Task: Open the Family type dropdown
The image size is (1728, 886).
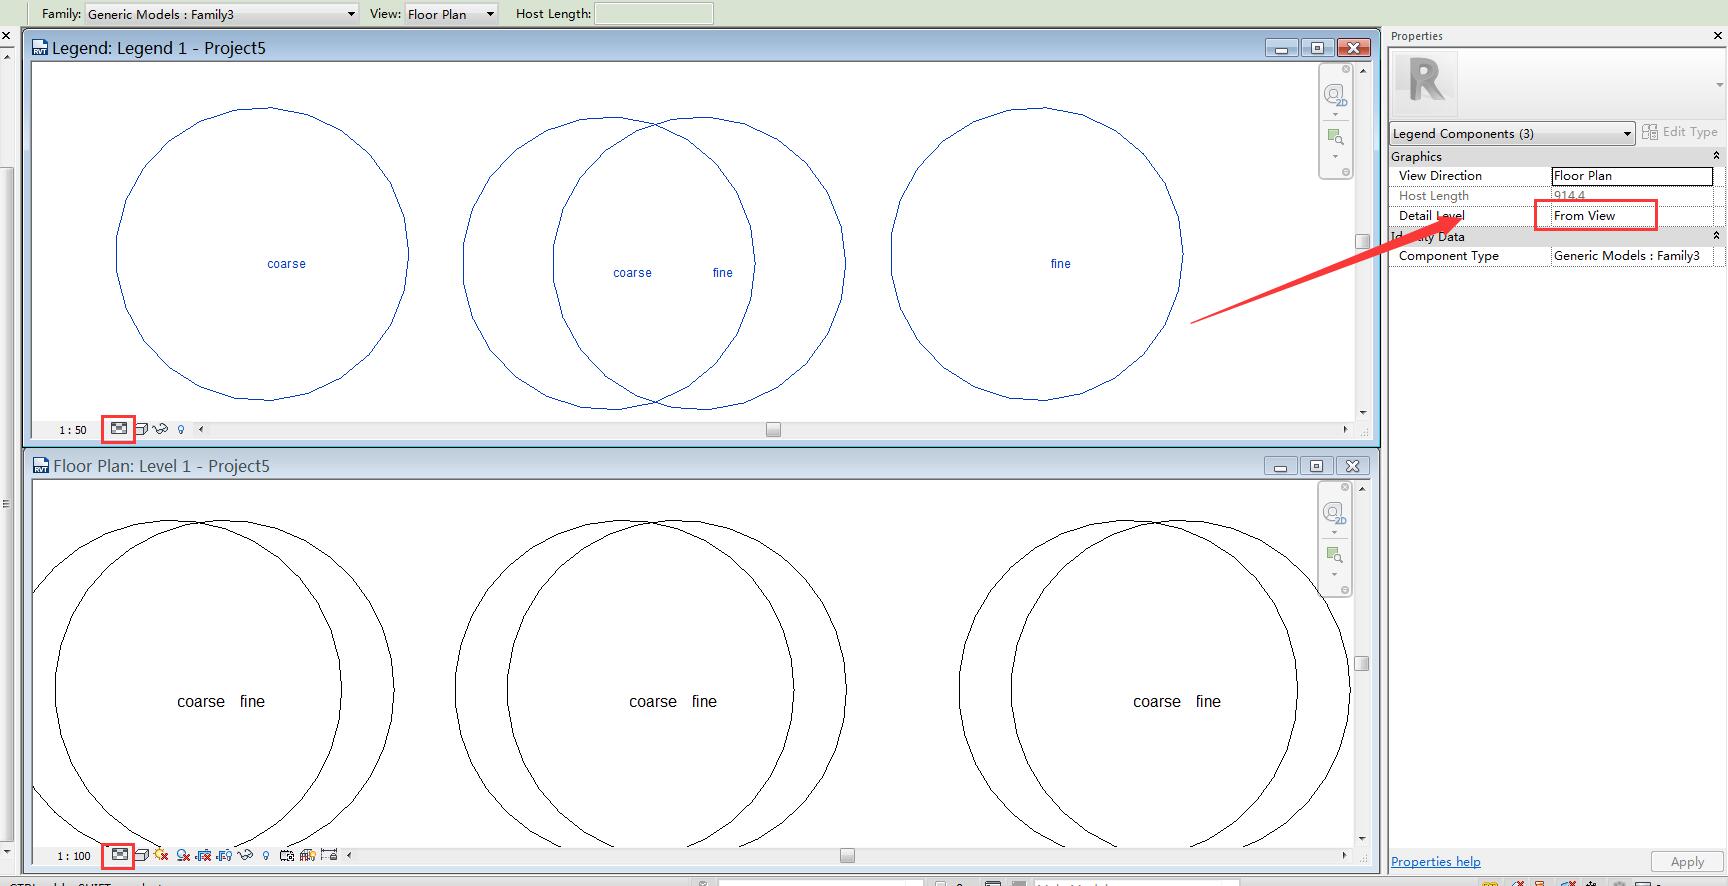Action: point(222,14)
